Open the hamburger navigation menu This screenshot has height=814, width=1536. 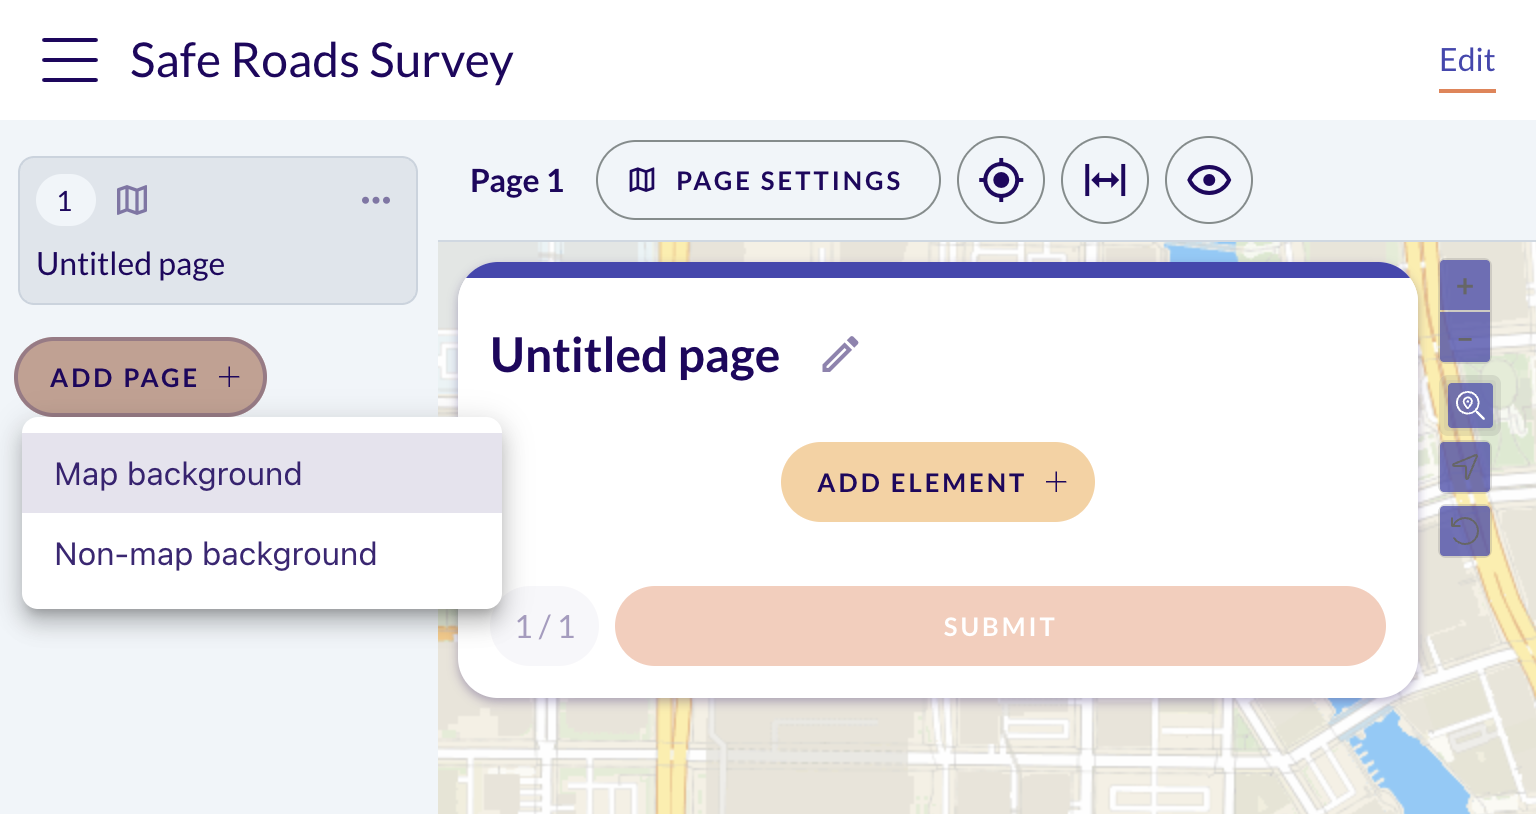tap(70, 60)
